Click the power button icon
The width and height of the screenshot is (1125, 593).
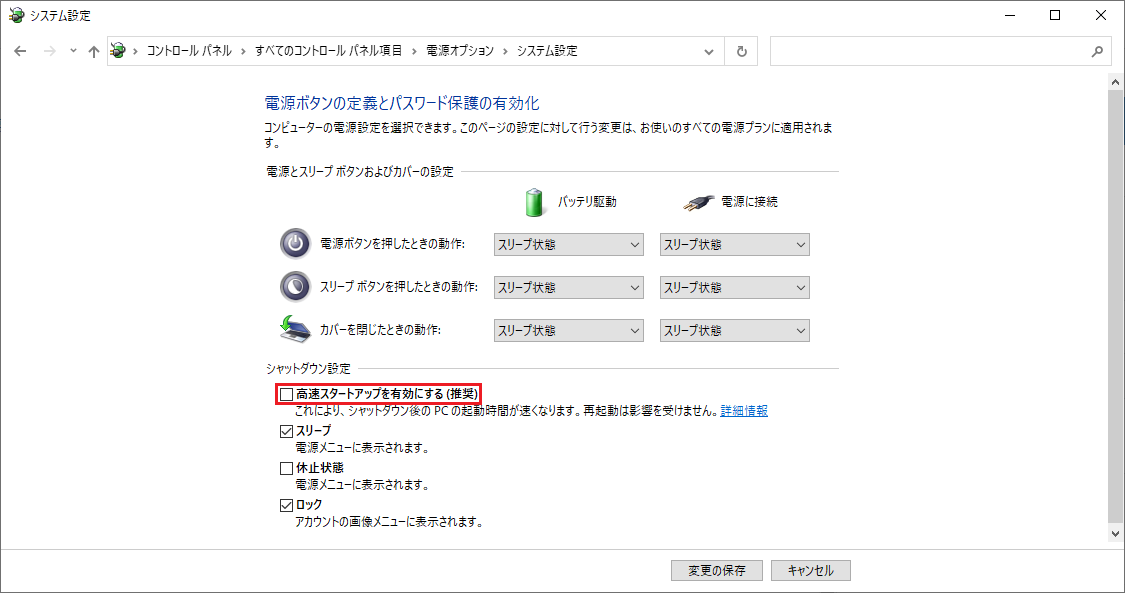pyautogui.click(x=295, y=244)
